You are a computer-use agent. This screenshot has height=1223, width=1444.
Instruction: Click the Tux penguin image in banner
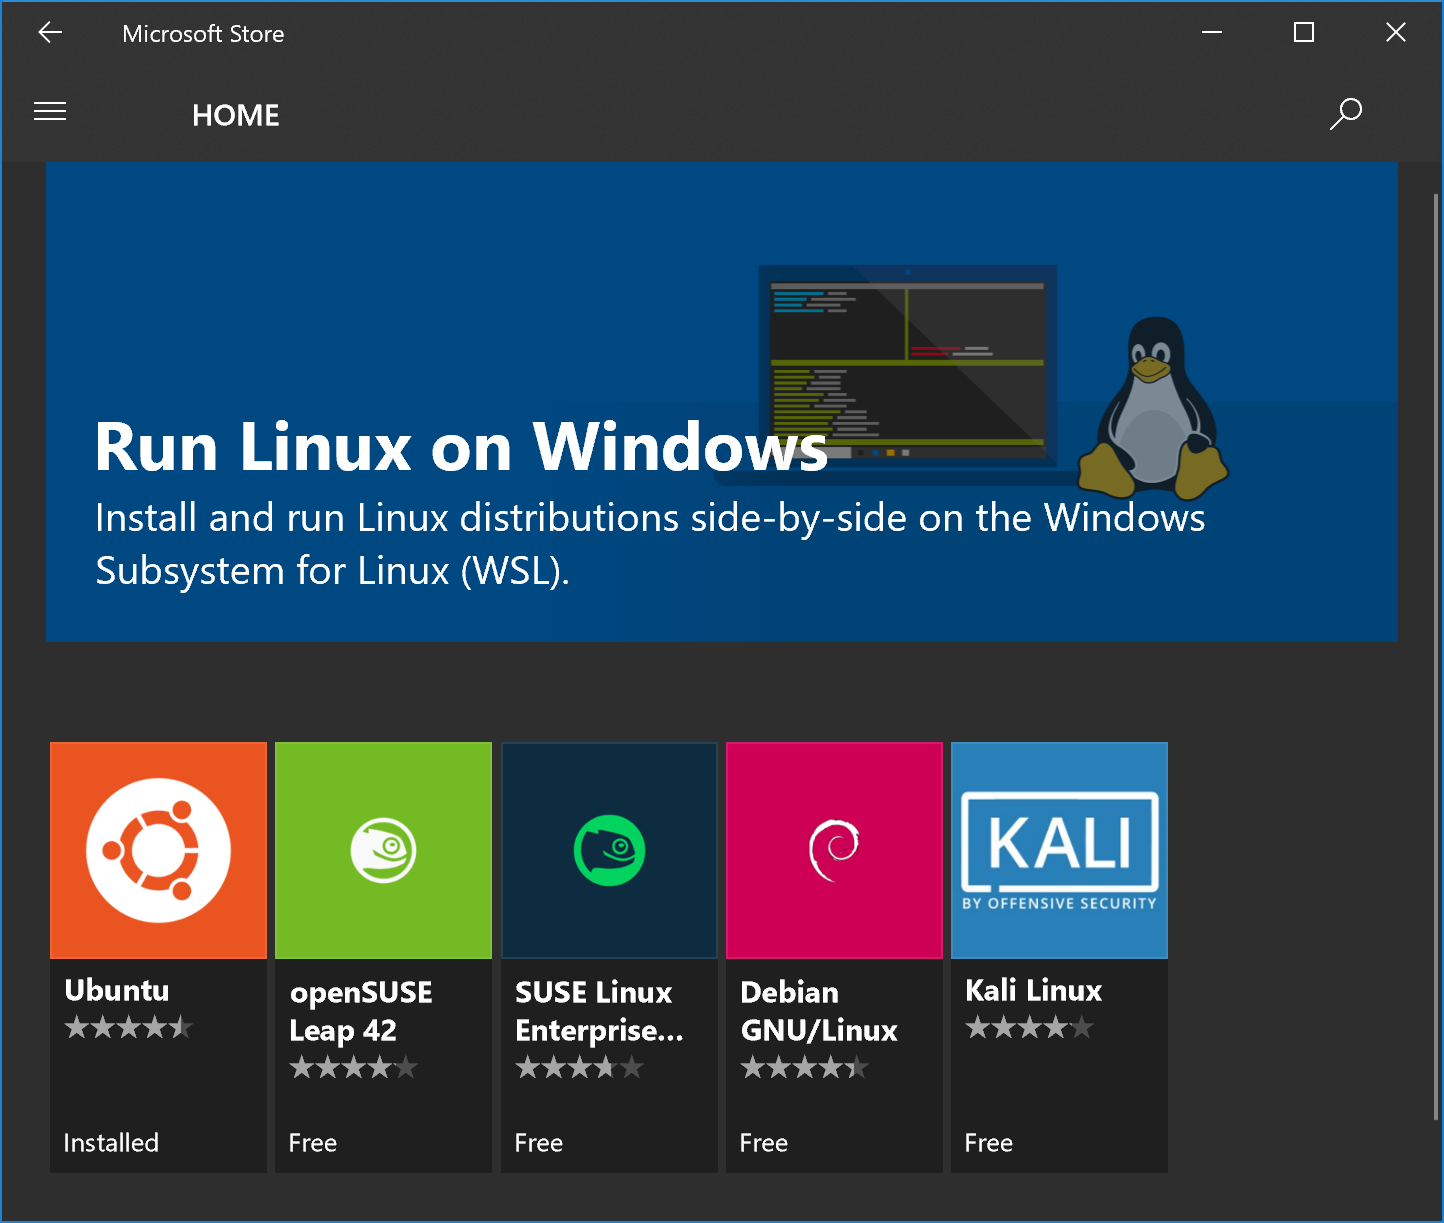click(1154, 408)
